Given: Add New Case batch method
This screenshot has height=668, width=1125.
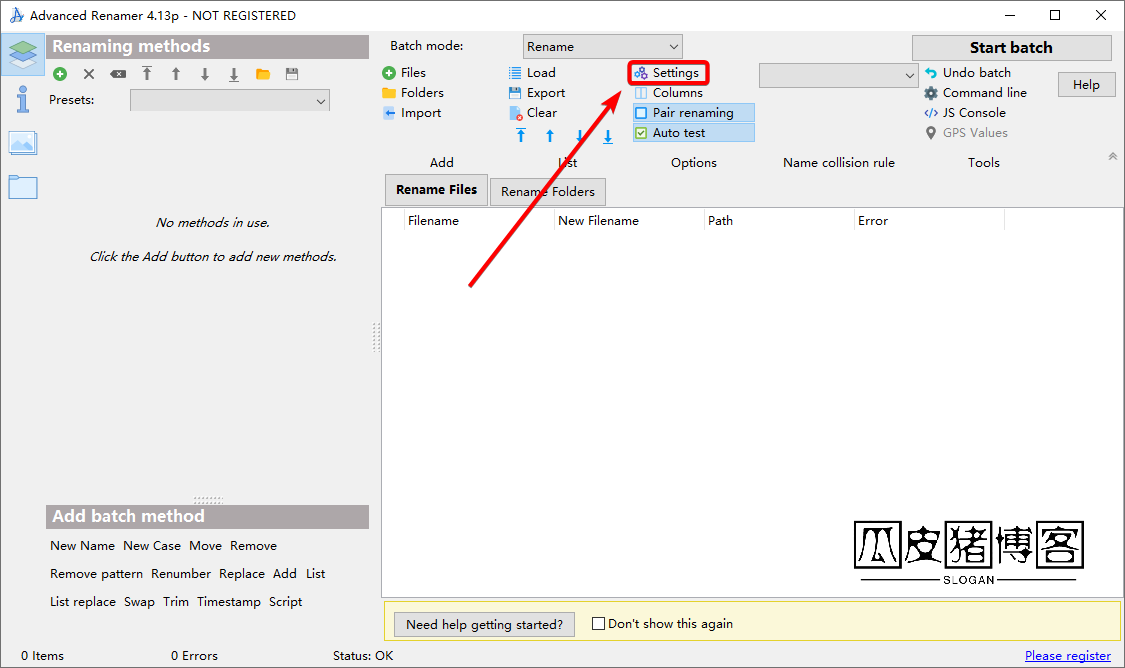Looking at the screenshot, I should coord(152,545).
